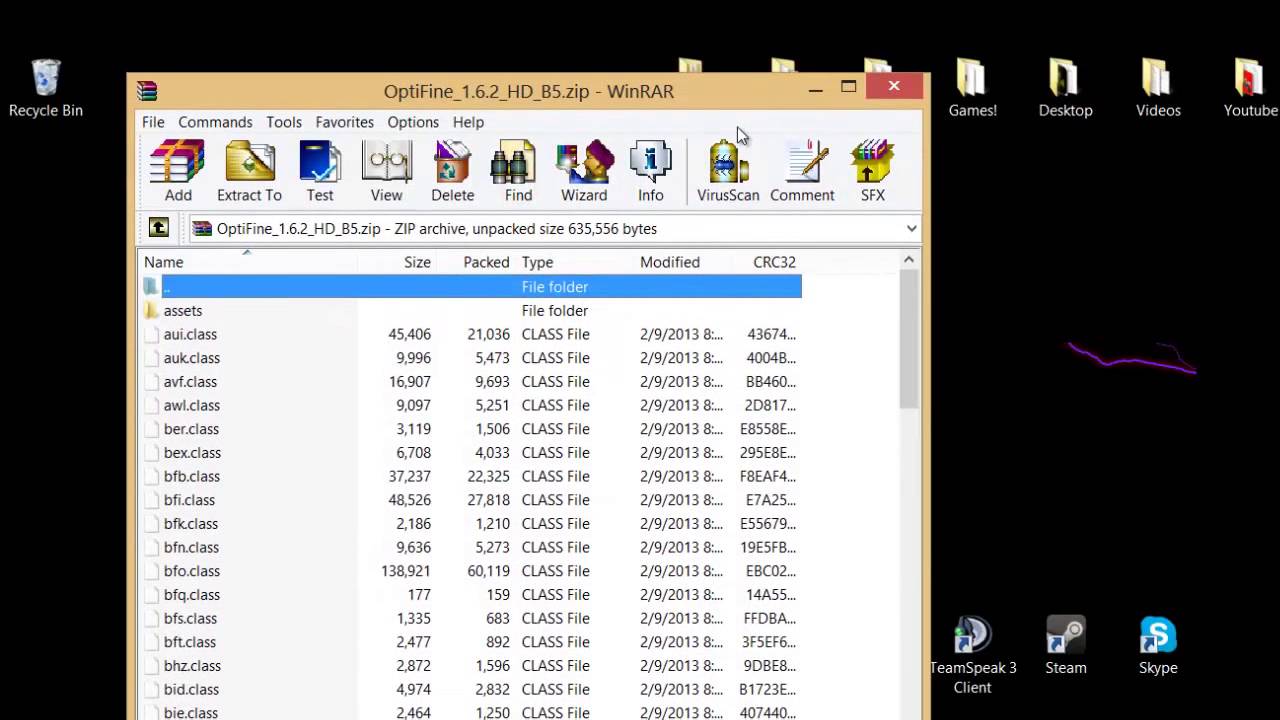
Task: Open the Youtube desktop folder
Action: point(1251,88)
